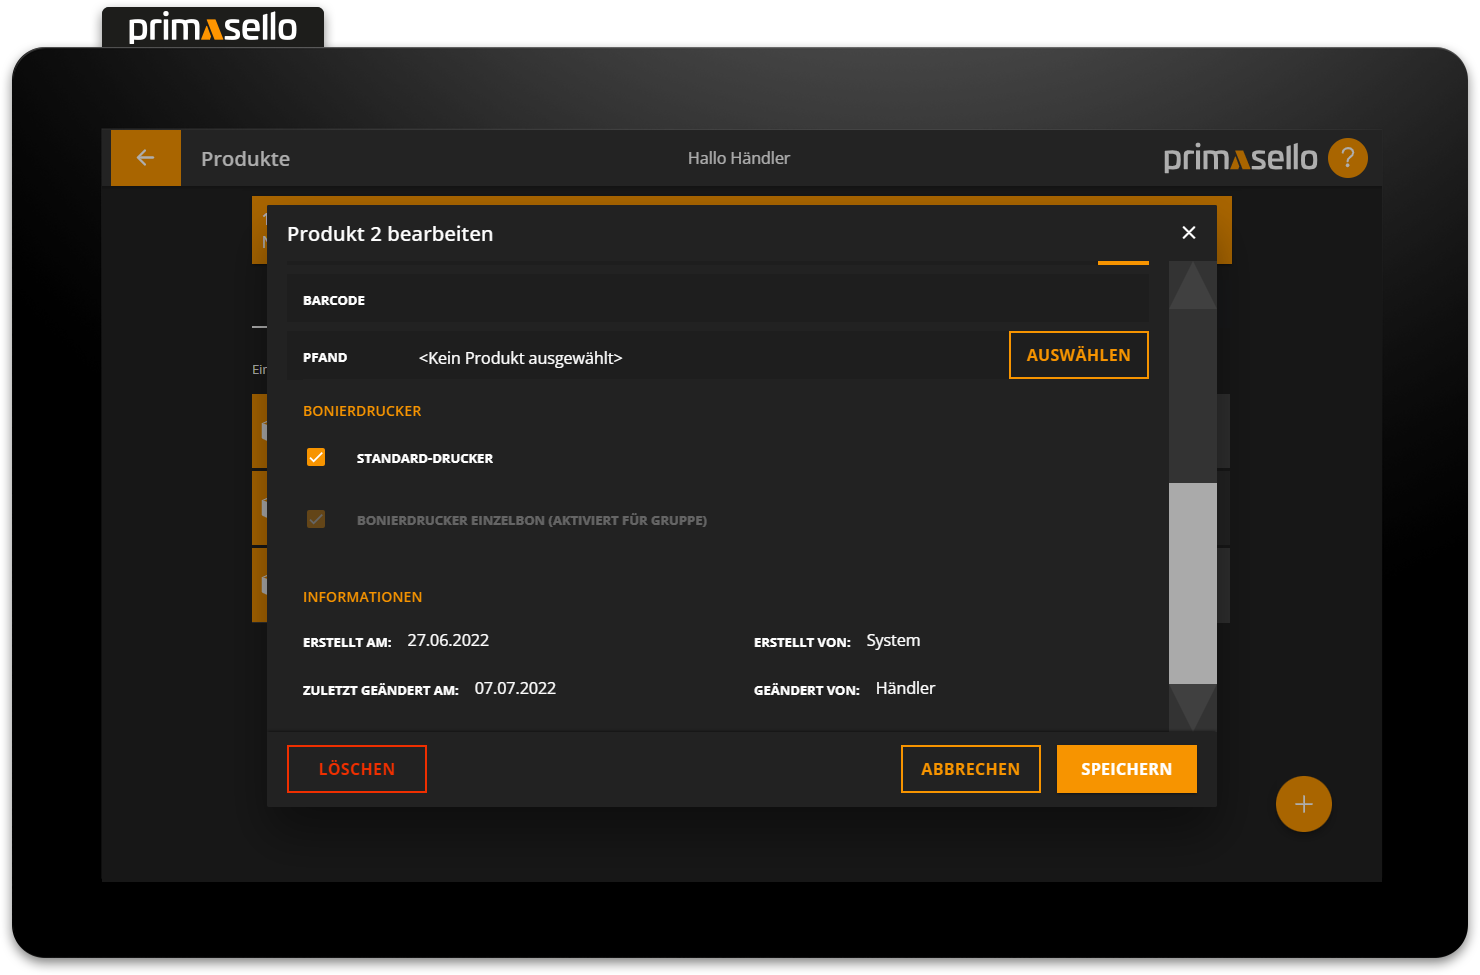Click the scrollbar down arrow

pos(1192,707)
